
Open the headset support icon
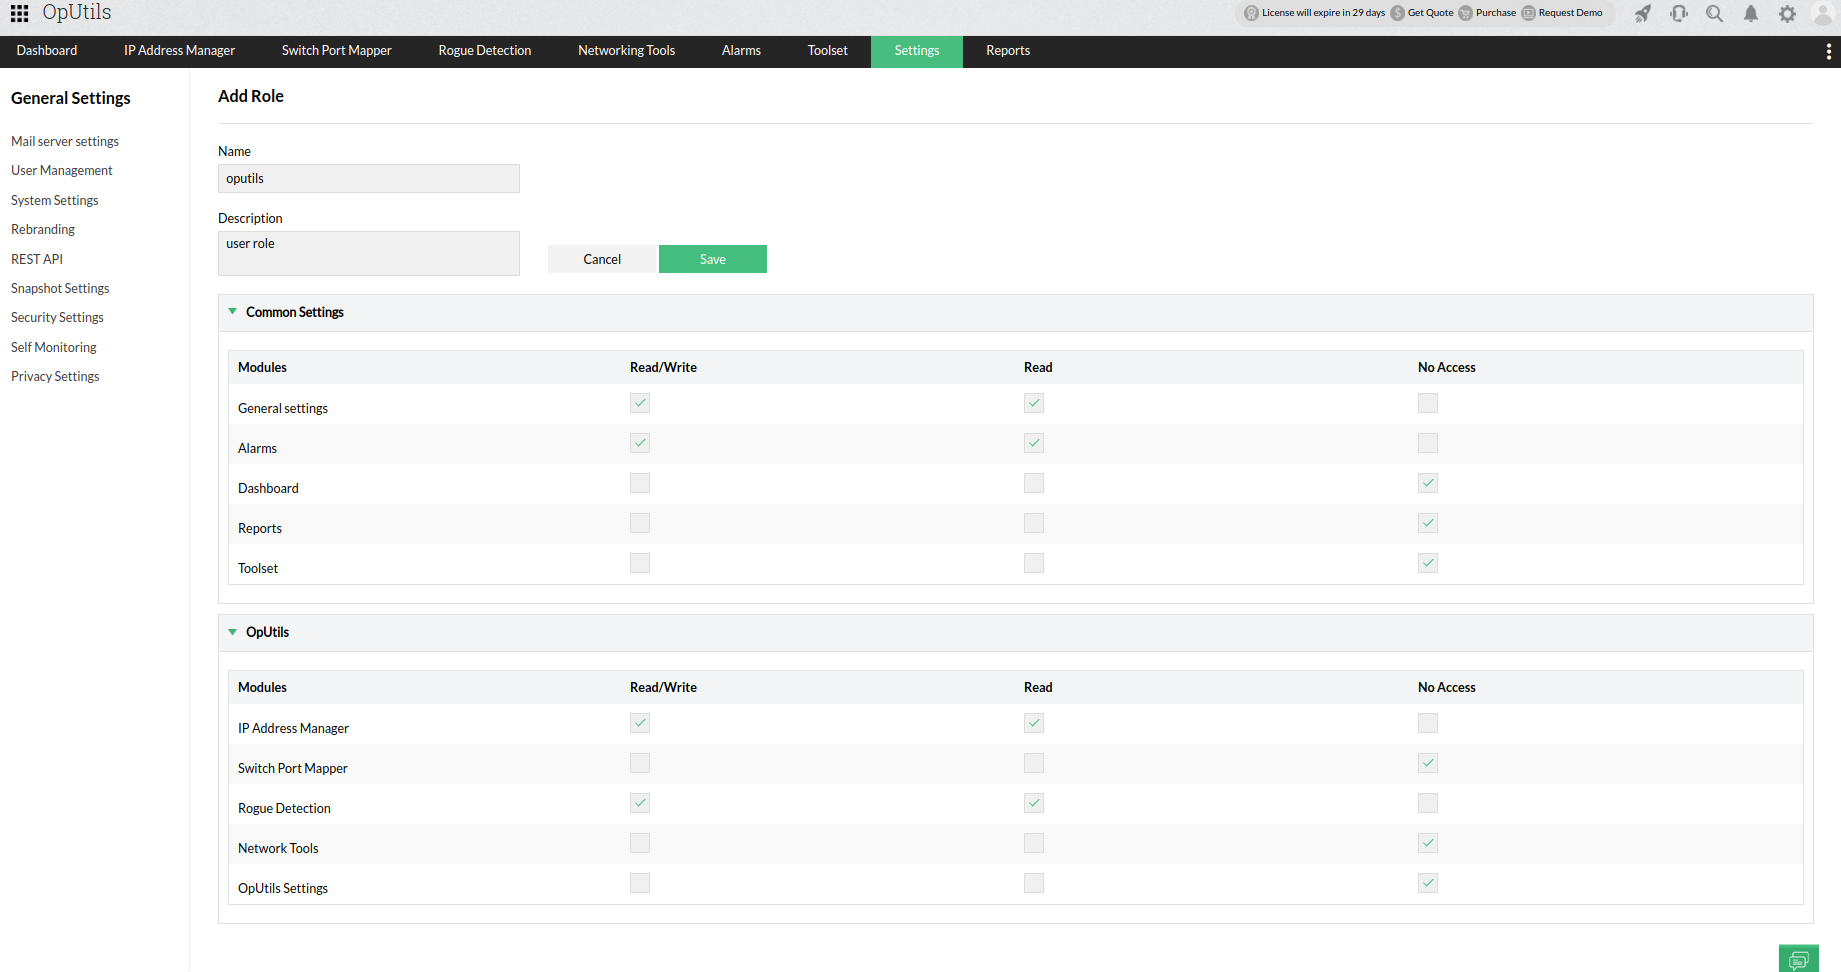pos(1679,13)
